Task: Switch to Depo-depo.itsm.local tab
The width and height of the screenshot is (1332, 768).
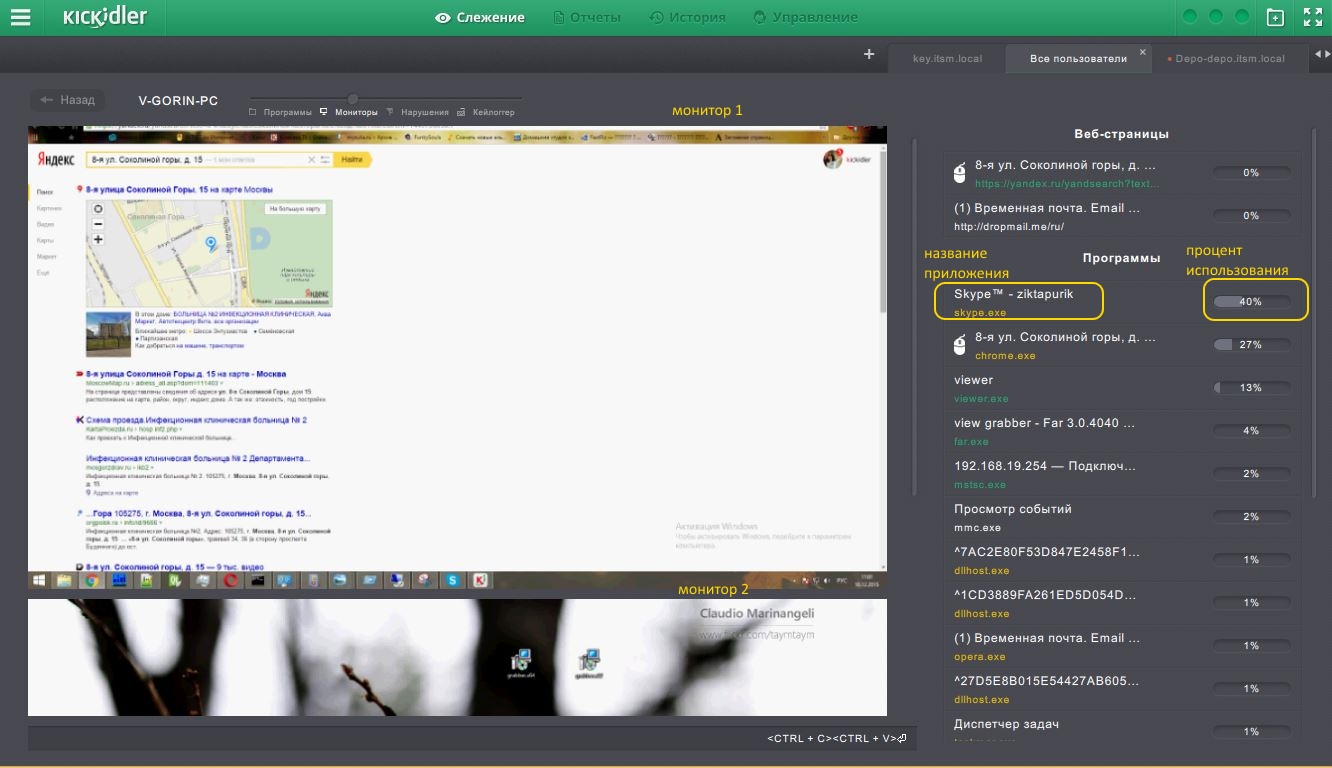Action: (1229, 59)
